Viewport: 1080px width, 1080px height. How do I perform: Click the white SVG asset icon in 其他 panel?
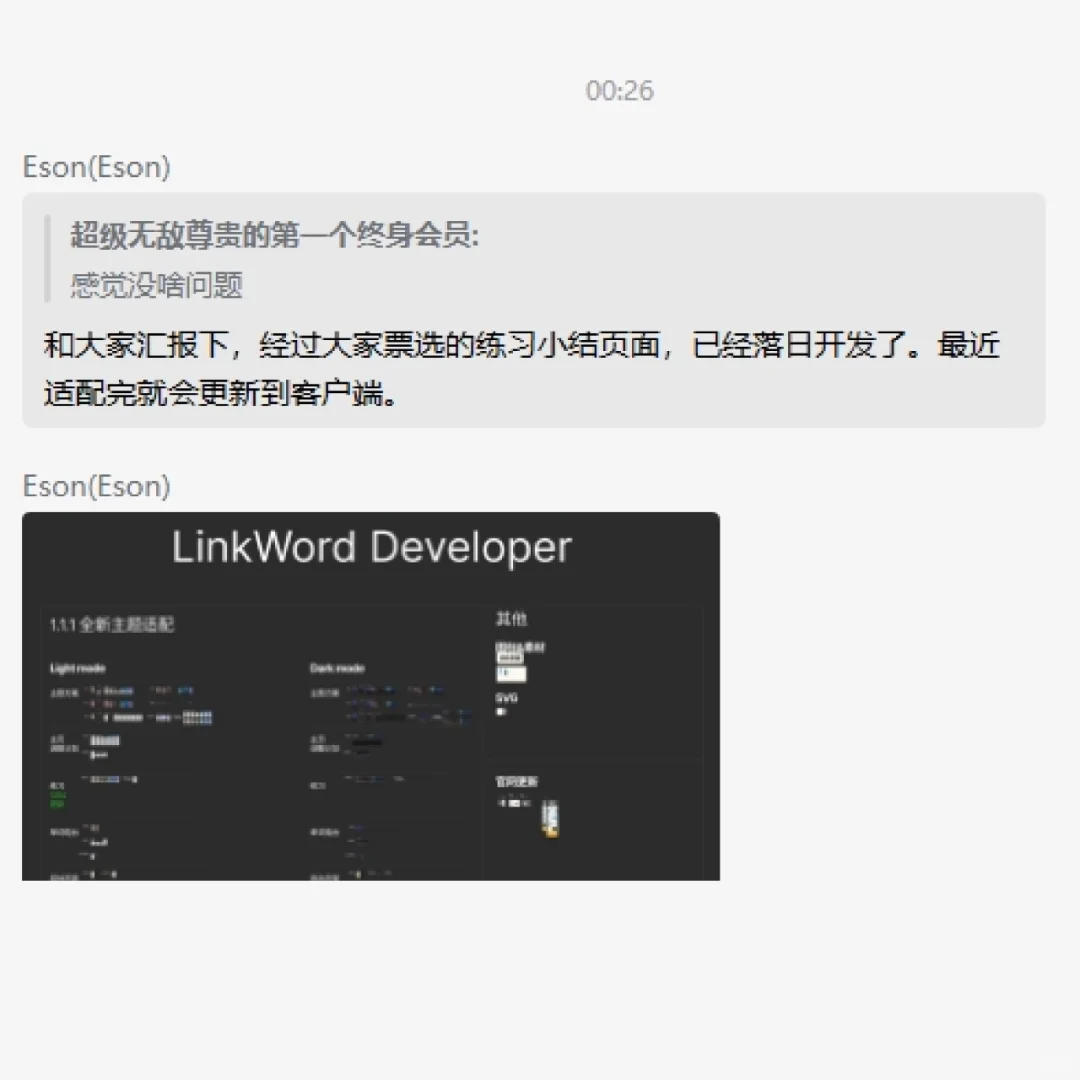click(500, 711)
